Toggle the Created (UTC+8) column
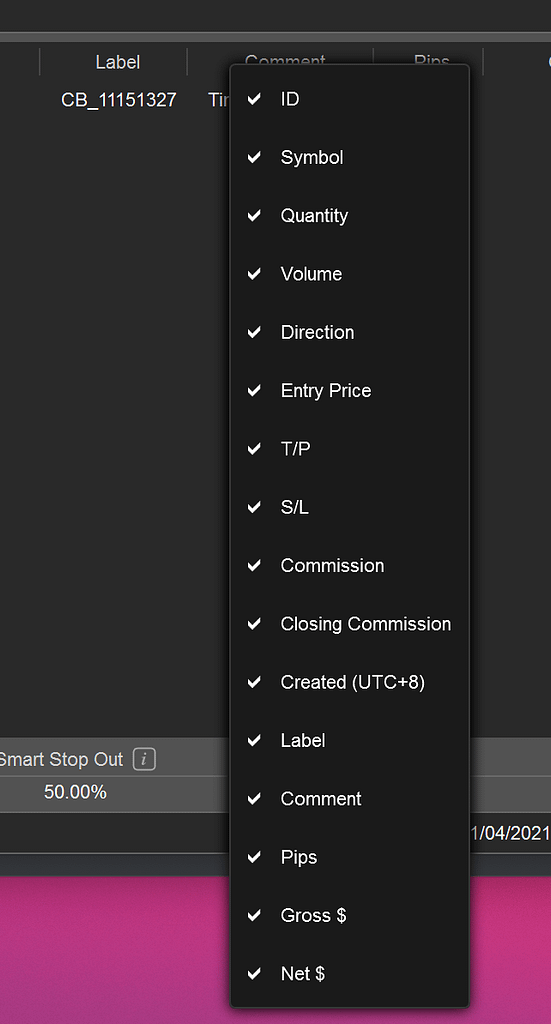 349,682
